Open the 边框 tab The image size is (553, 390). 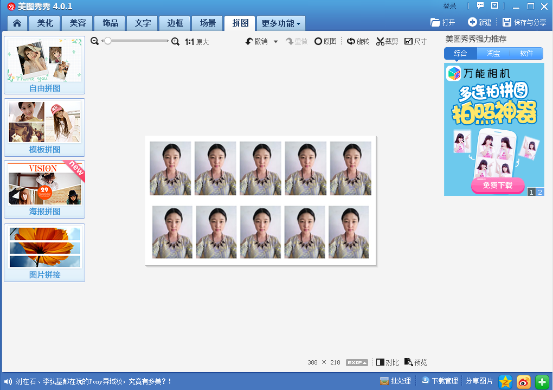(175, 23)
